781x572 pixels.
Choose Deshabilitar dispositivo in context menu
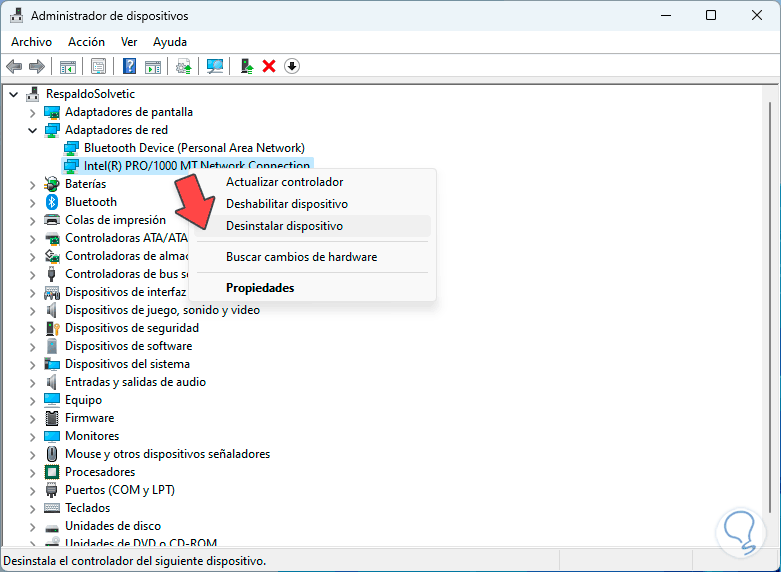click(x=312, y=204)
